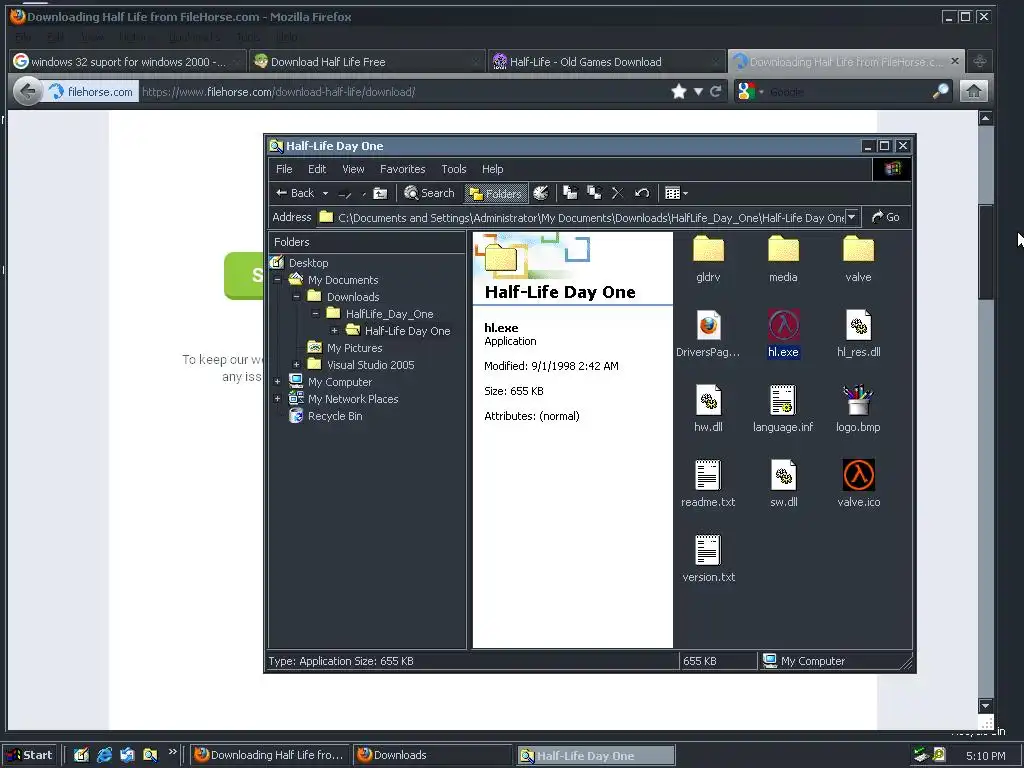This screenshot has height=768, width=1024.
Task: Switch to Downloading Half Life taskbar button
Action: click(270, 755)
